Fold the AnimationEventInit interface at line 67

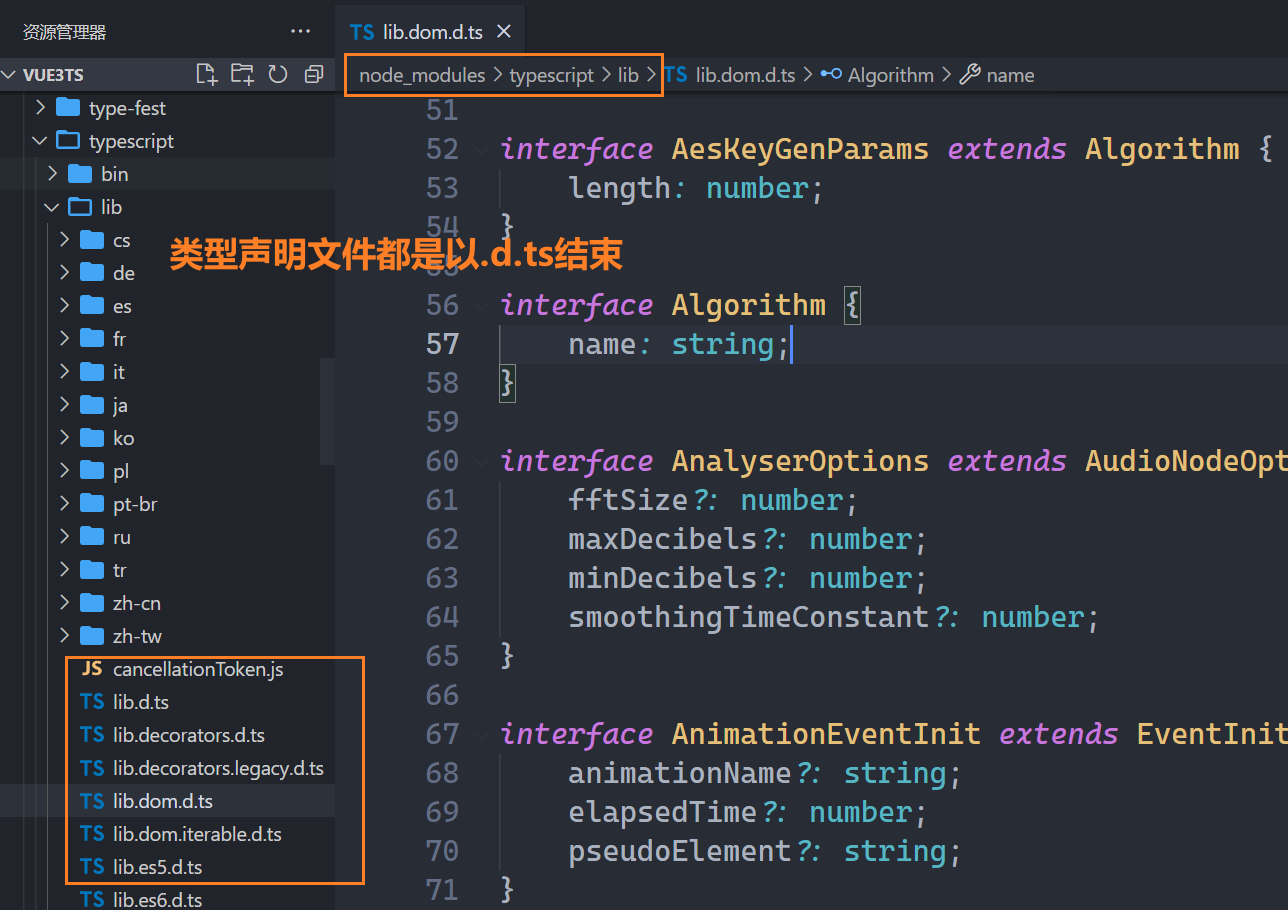pos(483,735)
